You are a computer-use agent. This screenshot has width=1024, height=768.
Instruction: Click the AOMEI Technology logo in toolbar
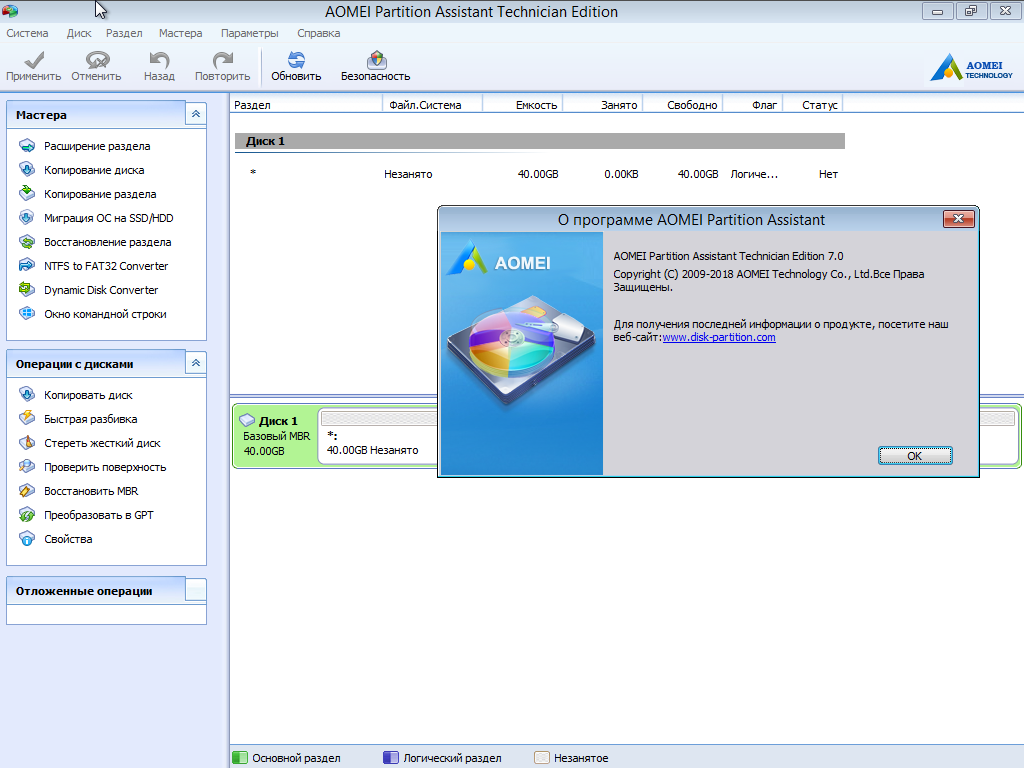[x=971, y=67]
